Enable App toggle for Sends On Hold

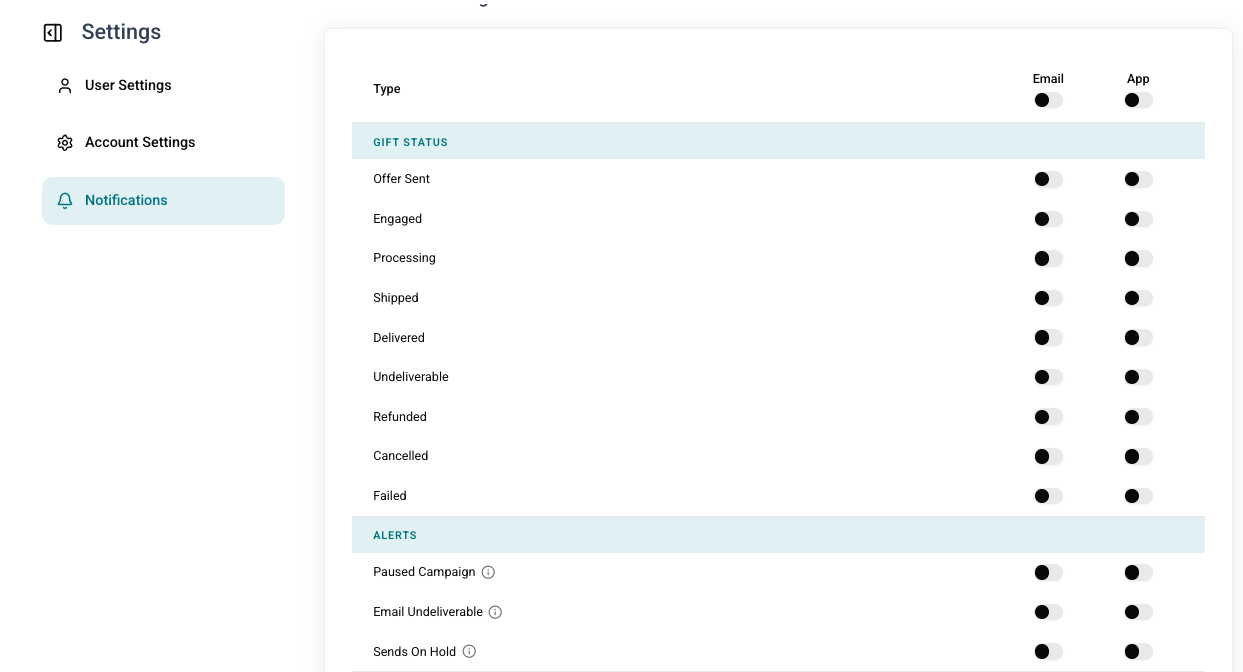[x=1138, y=652]
